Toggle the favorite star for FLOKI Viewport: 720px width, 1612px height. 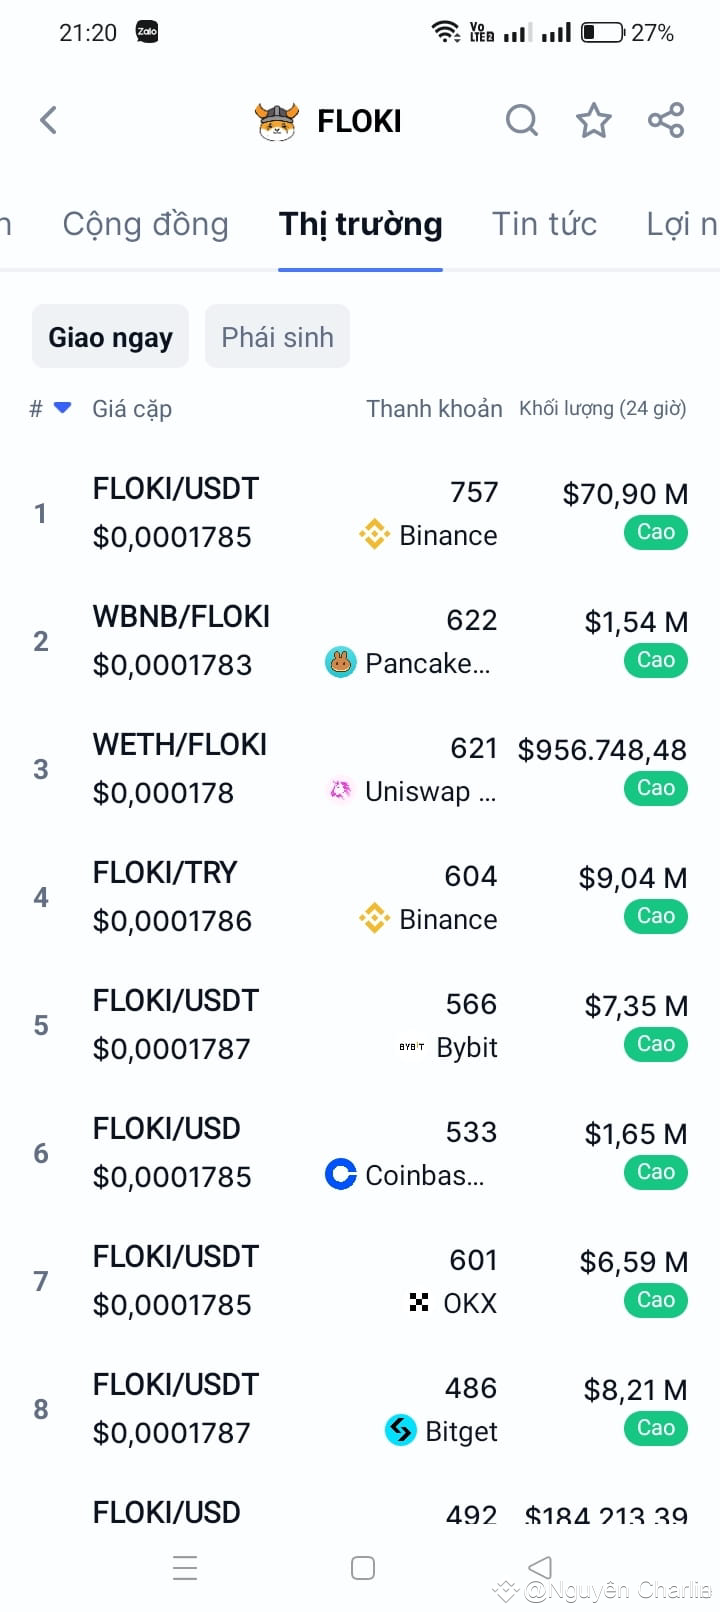pos(594,121)
